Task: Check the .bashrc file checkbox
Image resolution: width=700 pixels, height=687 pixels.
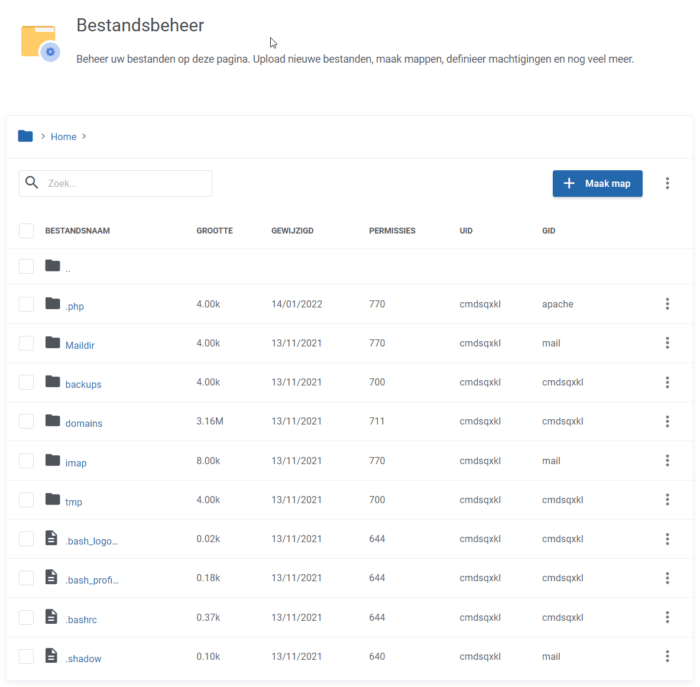Action: [26, 617]
